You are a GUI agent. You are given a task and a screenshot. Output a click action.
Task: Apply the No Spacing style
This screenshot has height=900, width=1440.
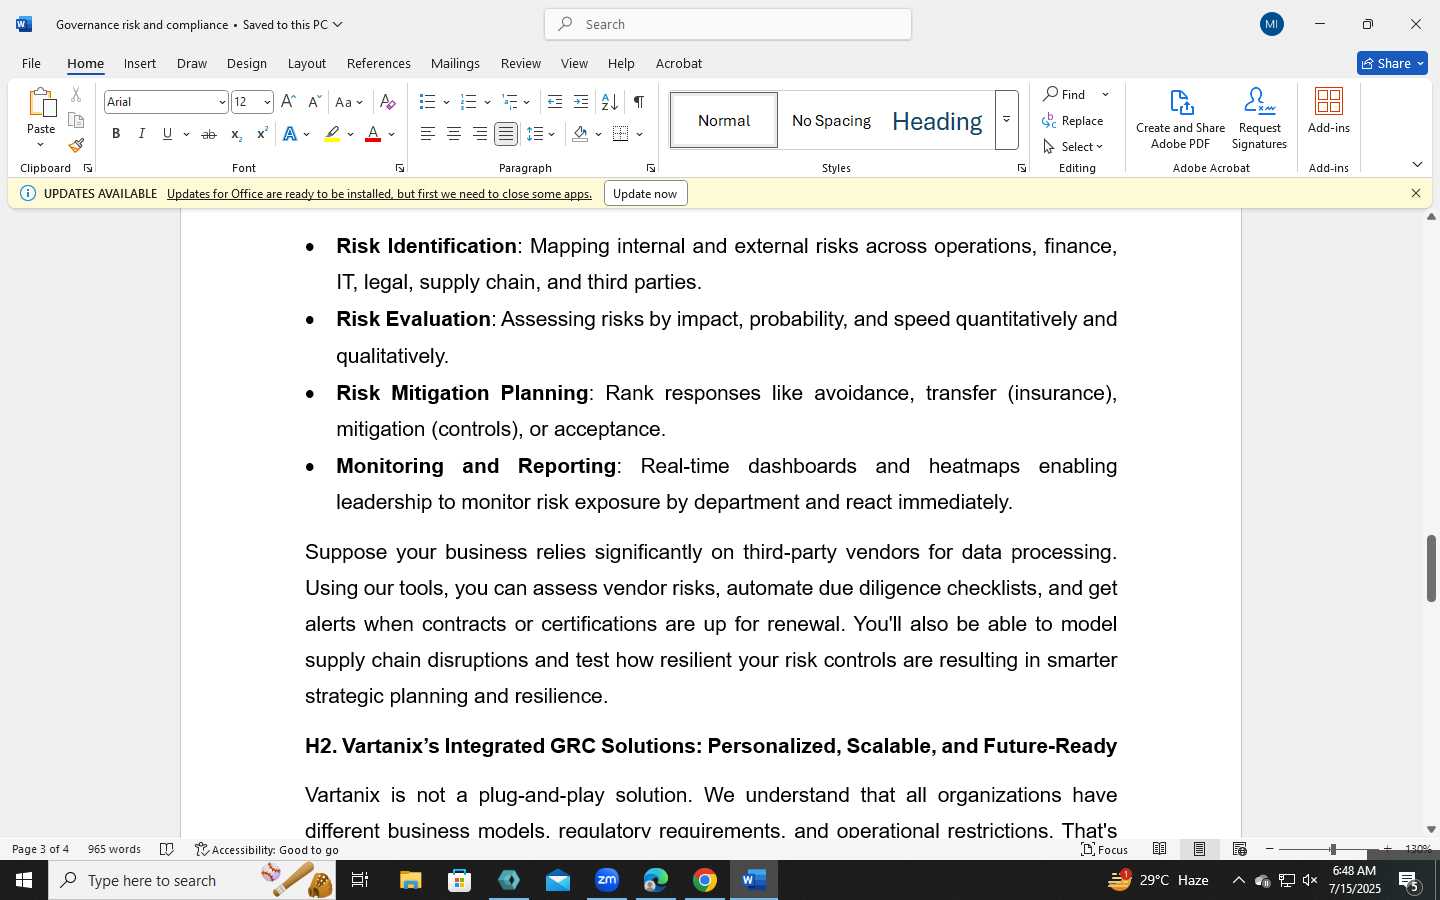pyautogui.click(x=831, y=120)
